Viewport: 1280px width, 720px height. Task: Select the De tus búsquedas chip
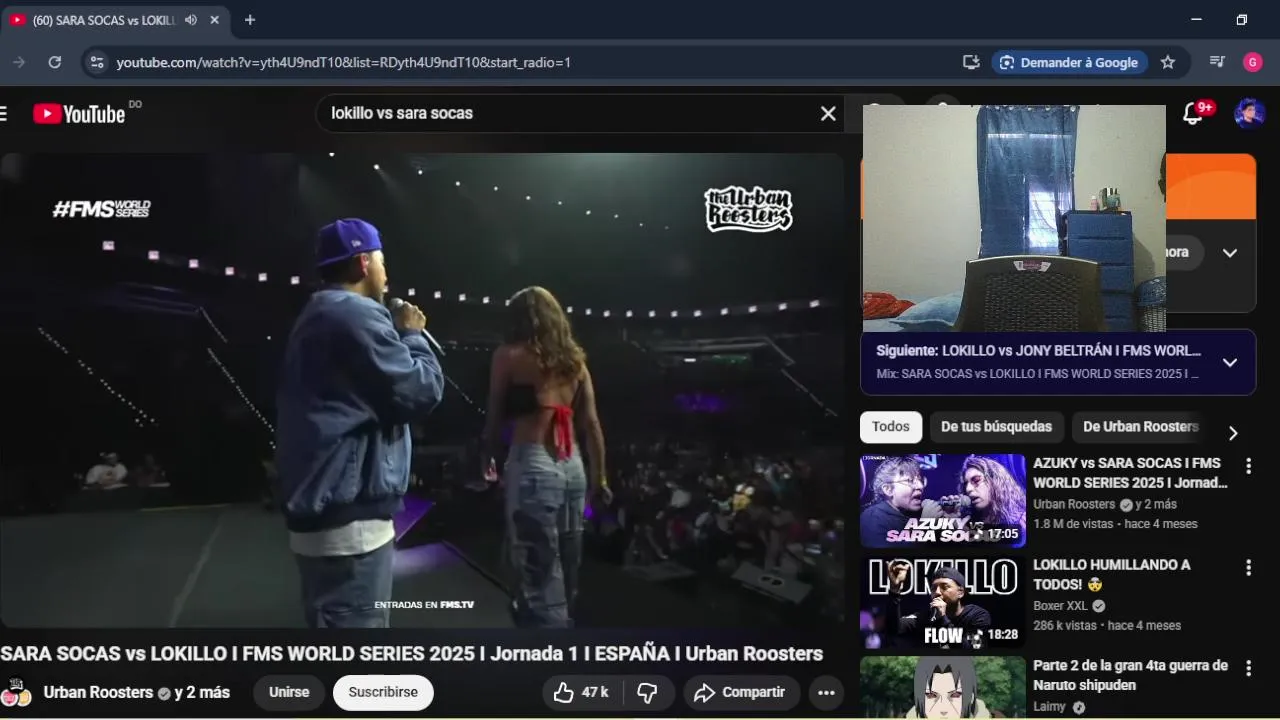996,427
